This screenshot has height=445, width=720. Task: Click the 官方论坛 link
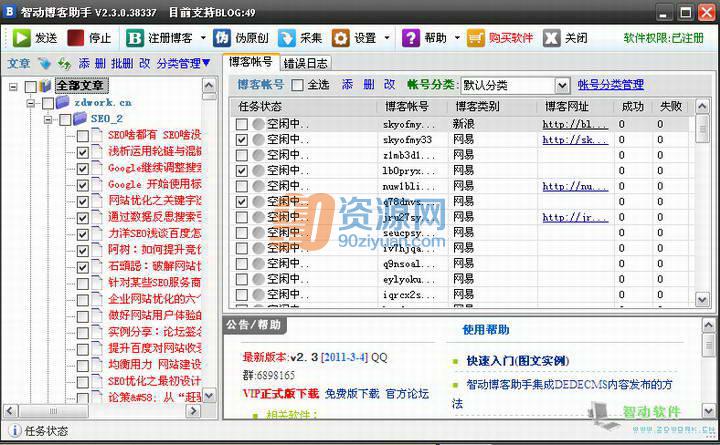point(407,394)
